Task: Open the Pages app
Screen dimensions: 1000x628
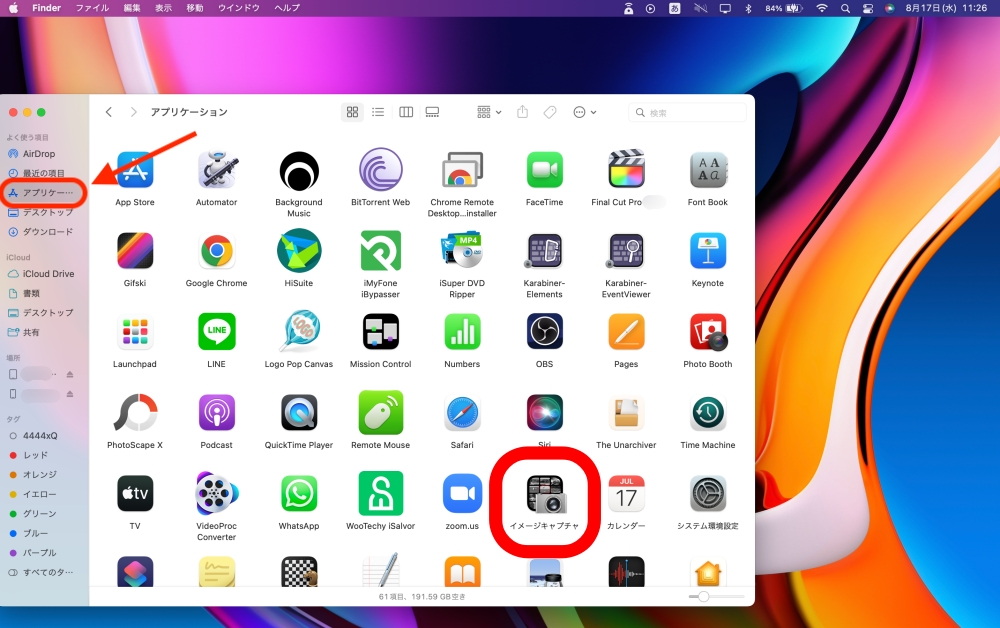Action: click(x=626, y=332)
